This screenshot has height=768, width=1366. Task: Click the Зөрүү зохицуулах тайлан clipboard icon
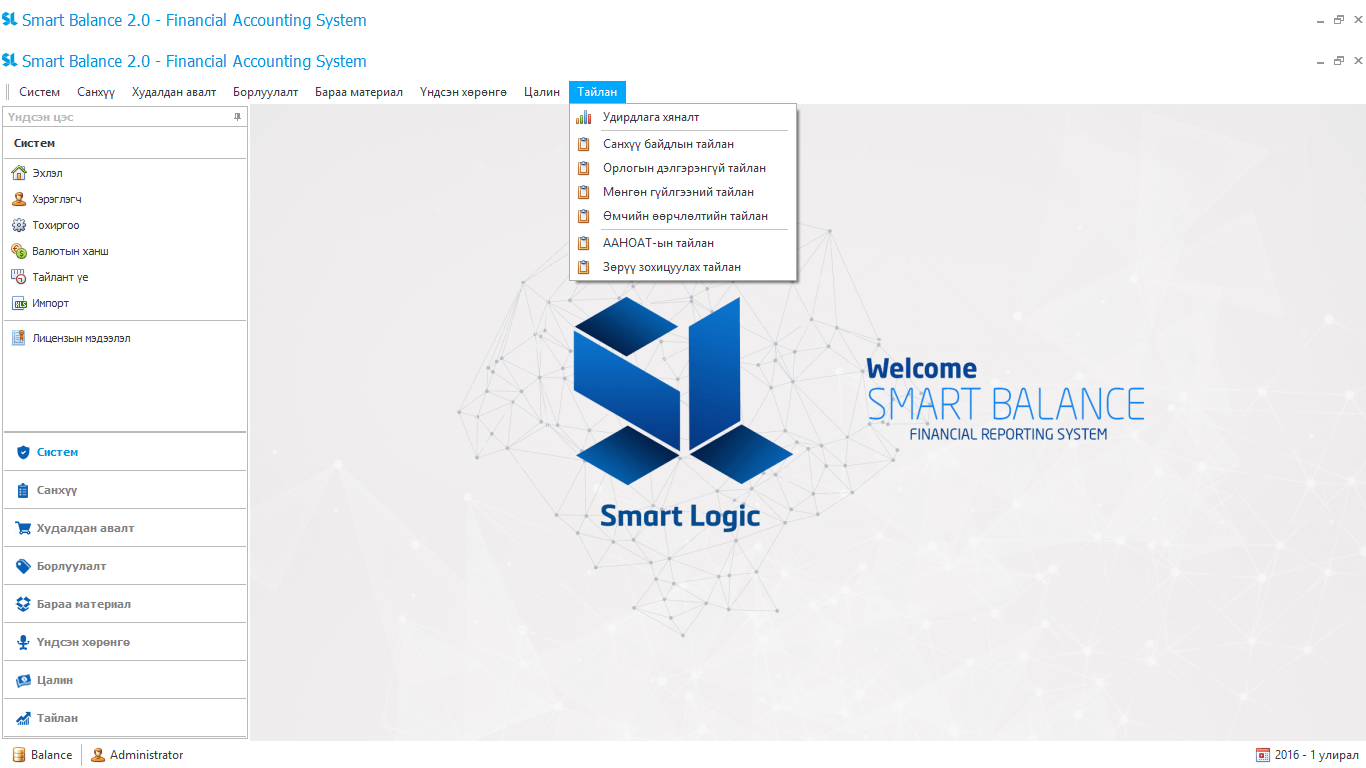click(583, 267)
